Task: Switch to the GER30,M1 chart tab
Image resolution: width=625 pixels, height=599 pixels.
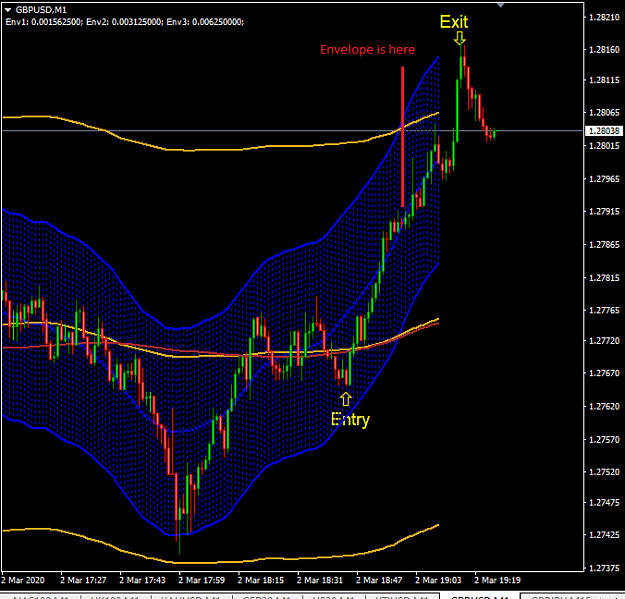Action: pos(267,596)
